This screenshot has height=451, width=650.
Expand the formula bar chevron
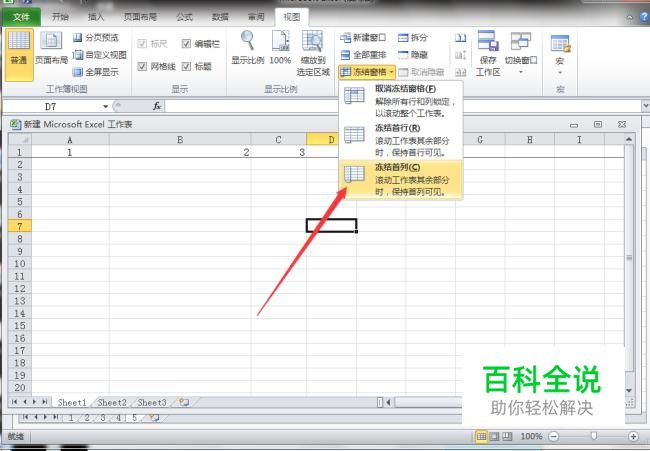point(645,107)
